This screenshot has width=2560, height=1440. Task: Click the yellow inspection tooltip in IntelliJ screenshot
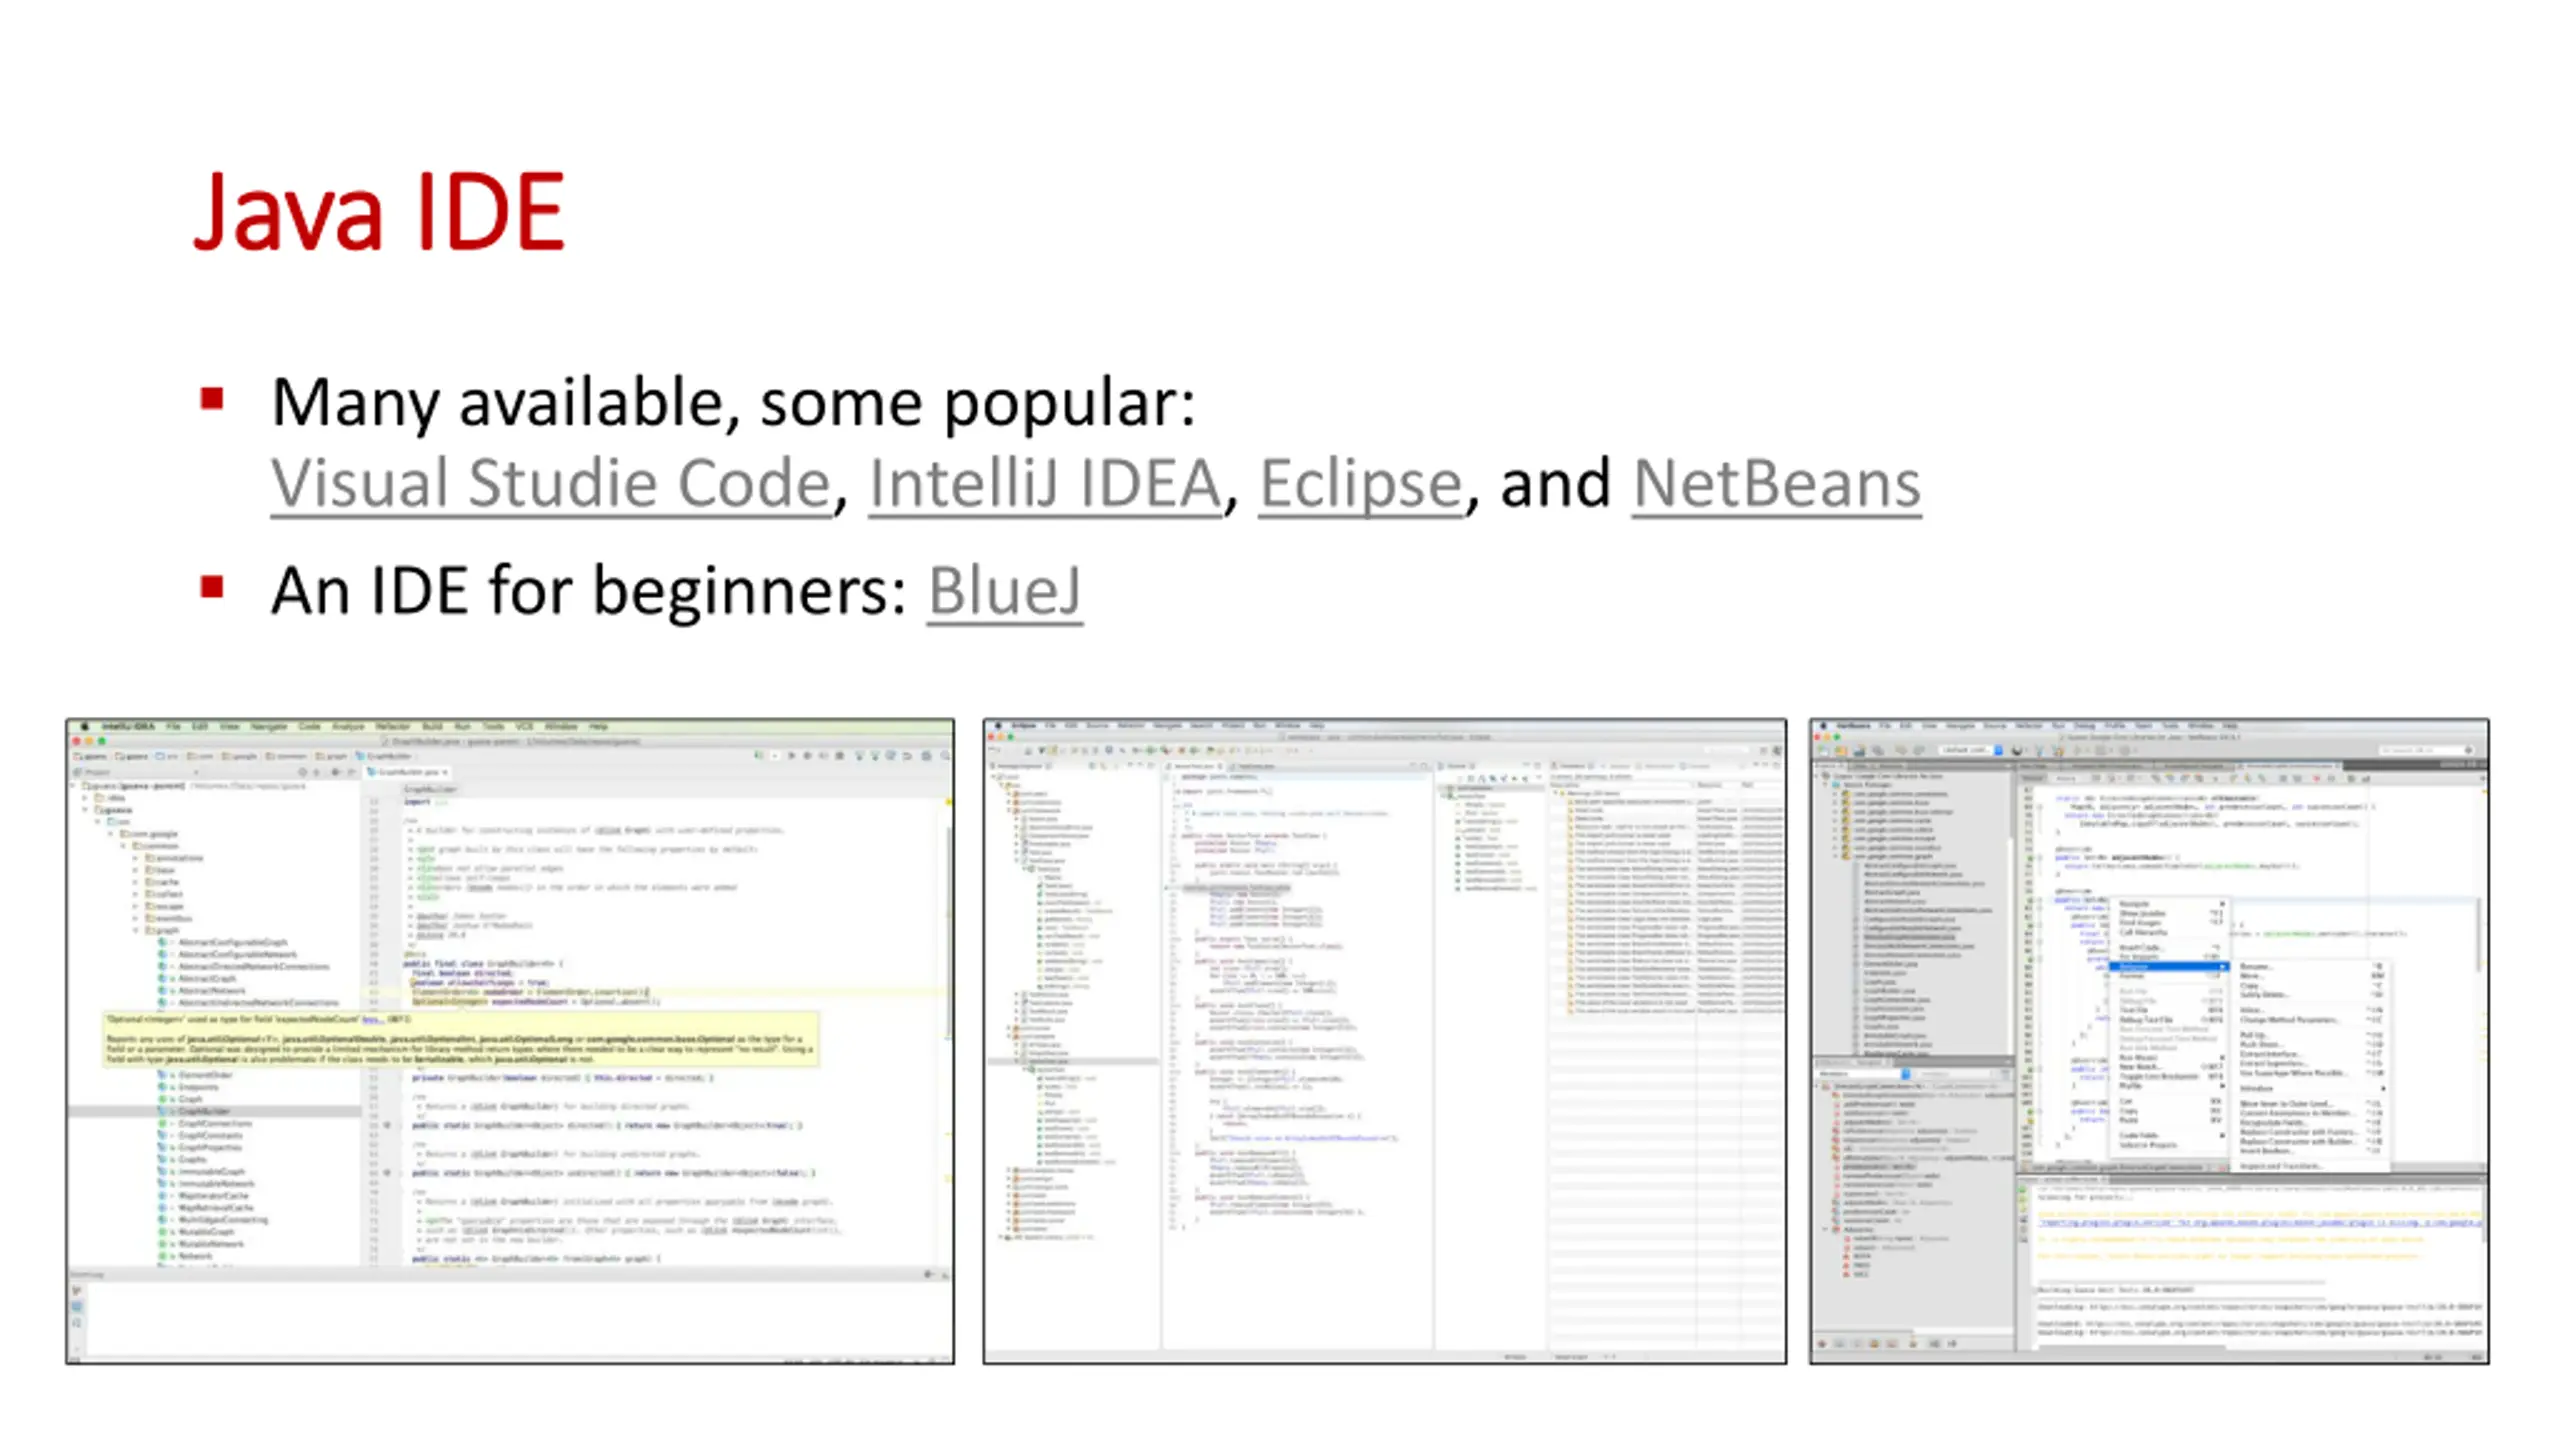pyautogui.click(x=460, y=1040)
